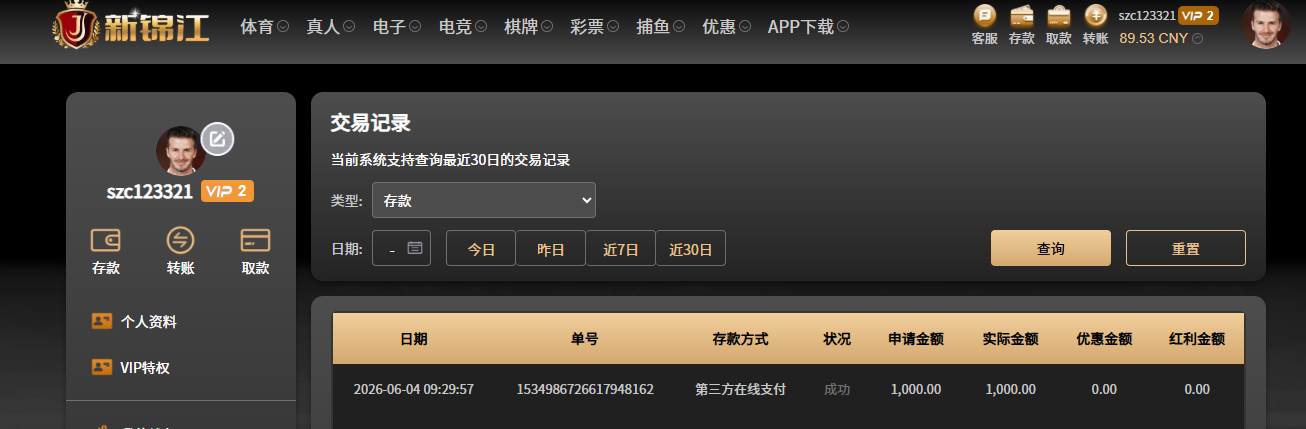Click the VIP 2 badge in header
This screenshot has height=429, width=1306.
1198,15
